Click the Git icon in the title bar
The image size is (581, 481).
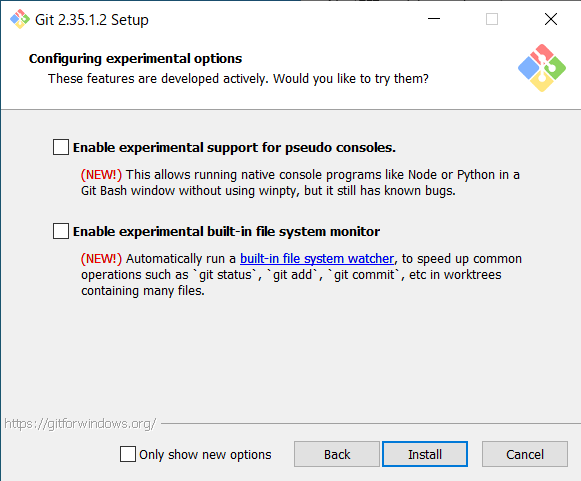(20, 19)
